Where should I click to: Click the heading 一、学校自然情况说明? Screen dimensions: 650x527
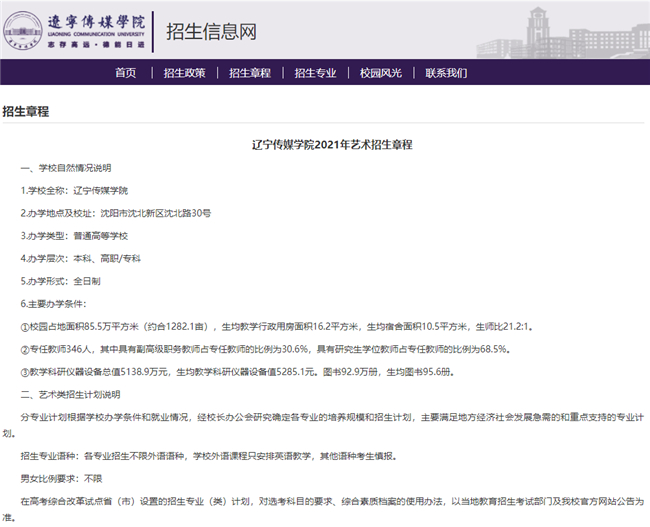pyautogui.click(x=66, y=168)
